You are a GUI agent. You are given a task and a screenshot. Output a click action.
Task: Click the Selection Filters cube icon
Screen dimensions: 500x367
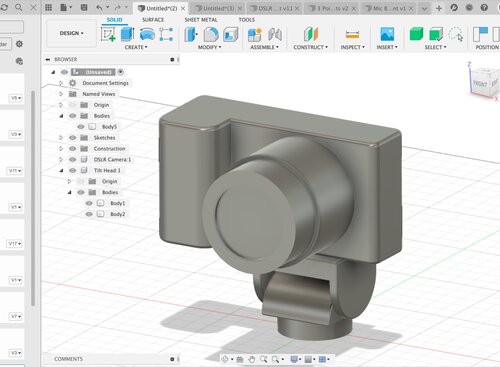point(436,34)
